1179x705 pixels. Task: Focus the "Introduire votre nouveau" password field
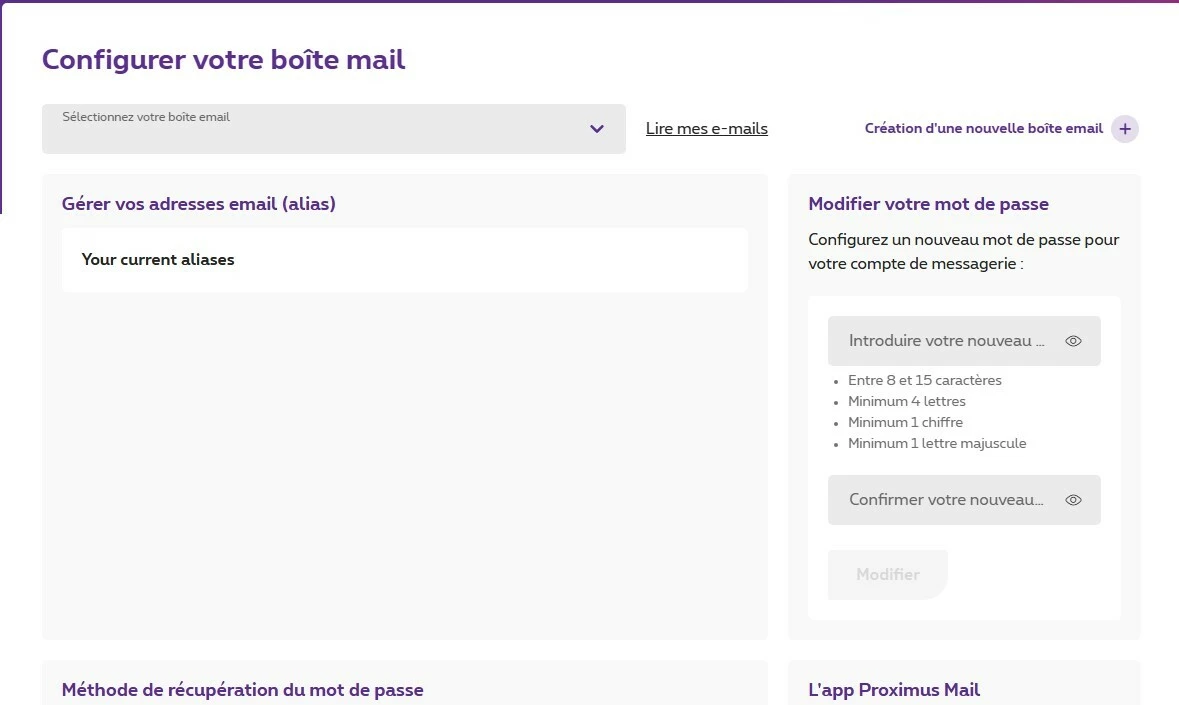[x=946, y=341]
